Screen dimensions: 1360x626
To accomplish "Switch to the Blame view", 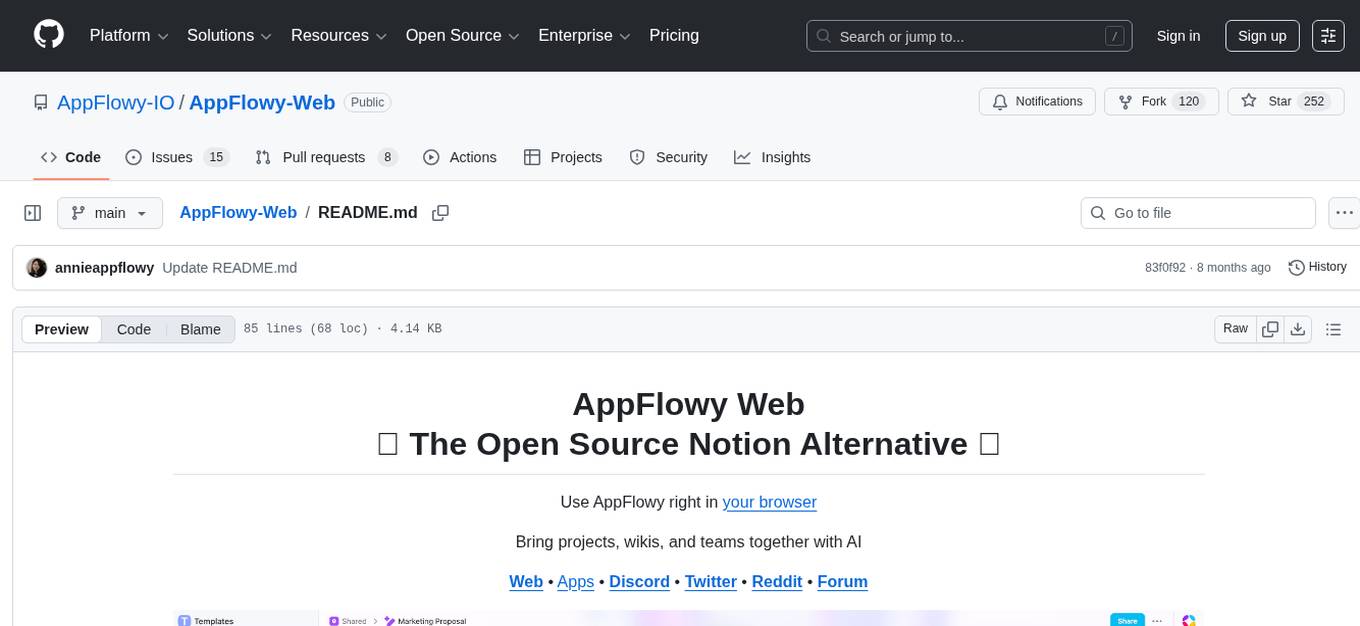I will [200, 329].
